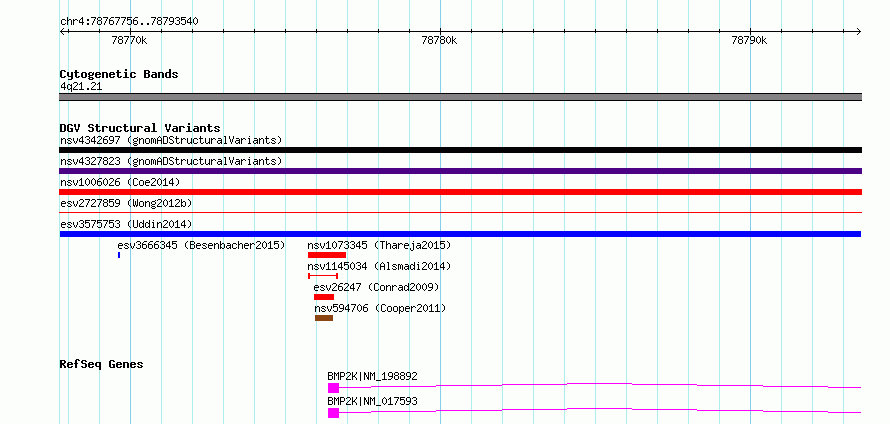Open variant label esv3575753 (Uddin2014)
The height and width of the screenshot is (424, 890).
point(126,224)
